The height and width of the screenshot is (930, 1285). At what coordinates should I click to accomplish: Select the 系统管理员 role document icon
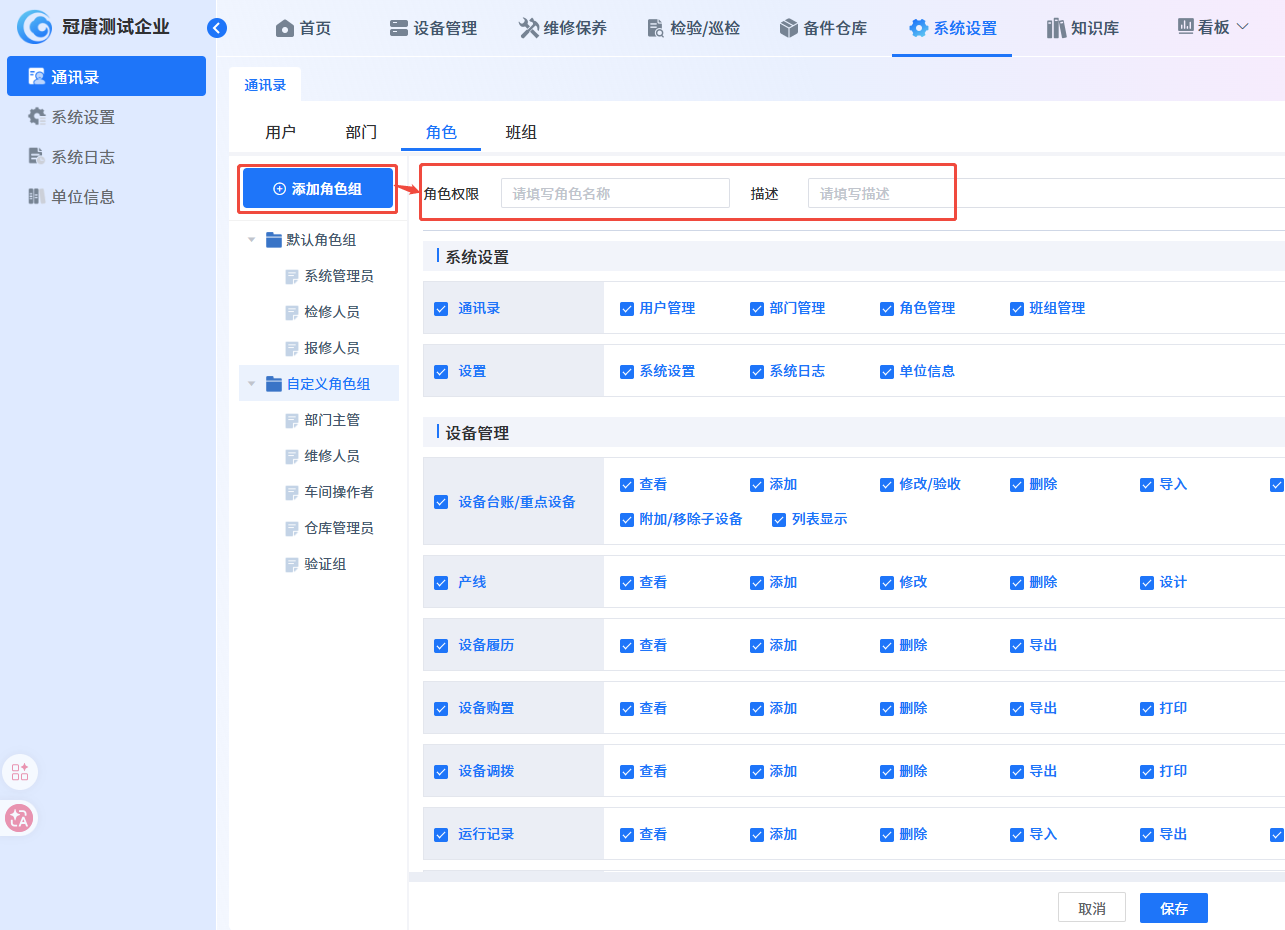(292, 277)
